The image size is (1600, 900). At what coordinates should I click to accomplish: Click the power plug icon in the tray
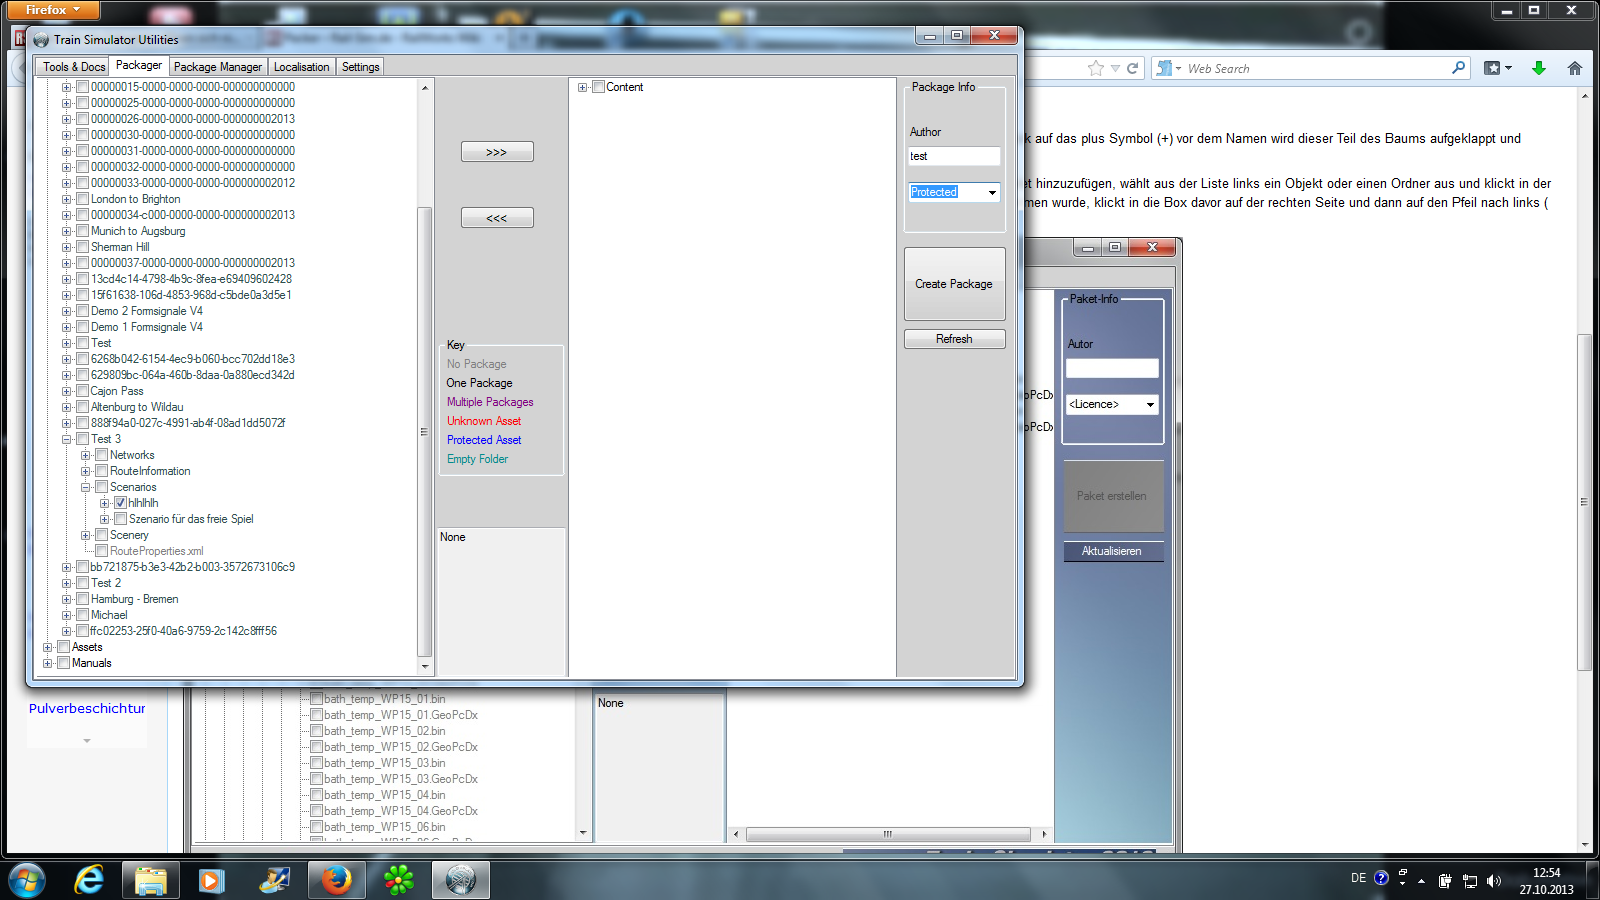pos(1445,881)
